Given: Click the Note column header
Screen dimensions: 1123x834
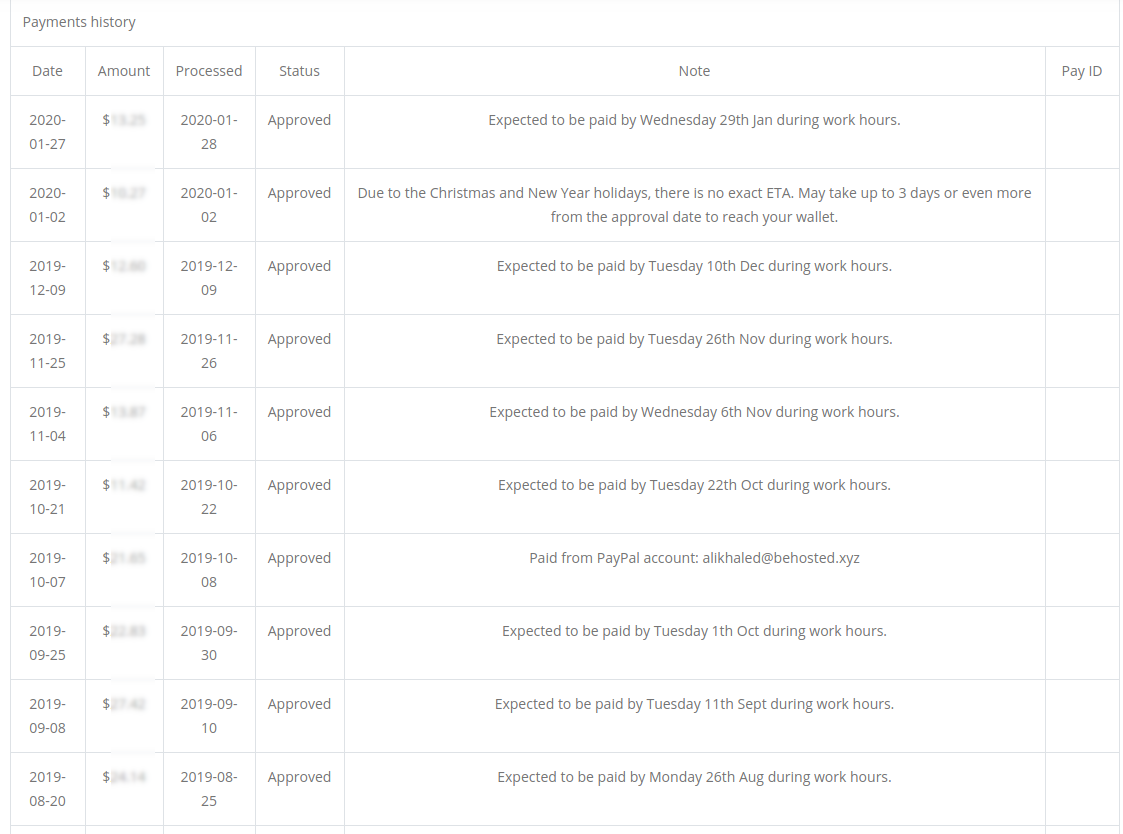Looking at the screenshot, I should click(x=694, y=71).
